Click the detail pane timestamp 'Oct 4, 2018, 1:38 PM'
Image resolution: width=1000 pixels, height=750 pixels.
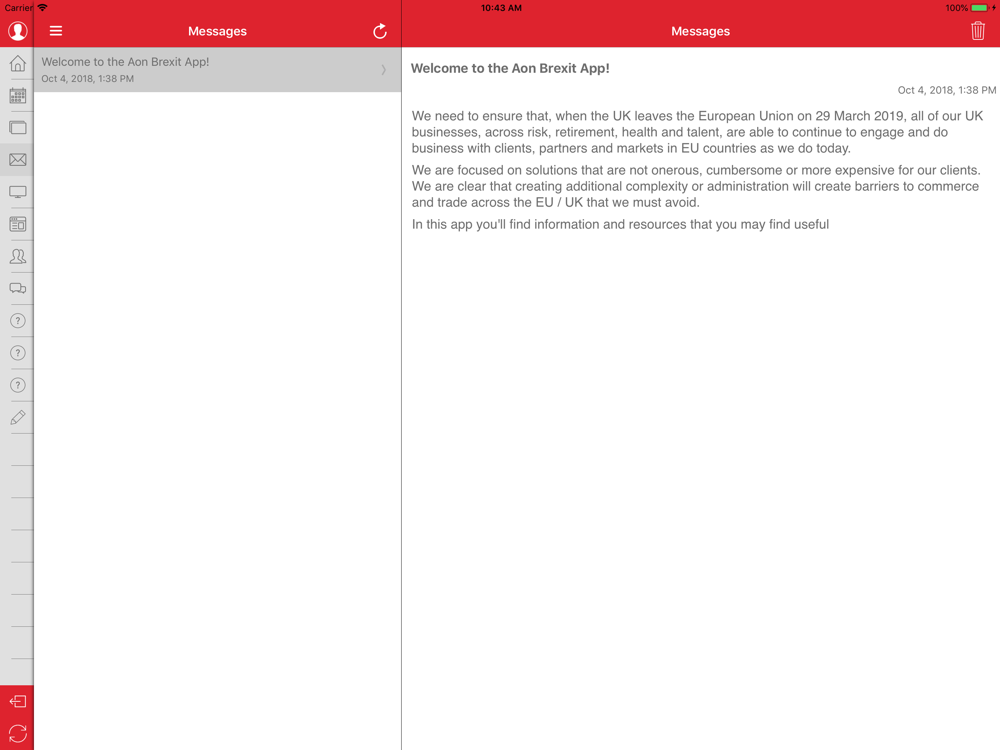(946, 90)
